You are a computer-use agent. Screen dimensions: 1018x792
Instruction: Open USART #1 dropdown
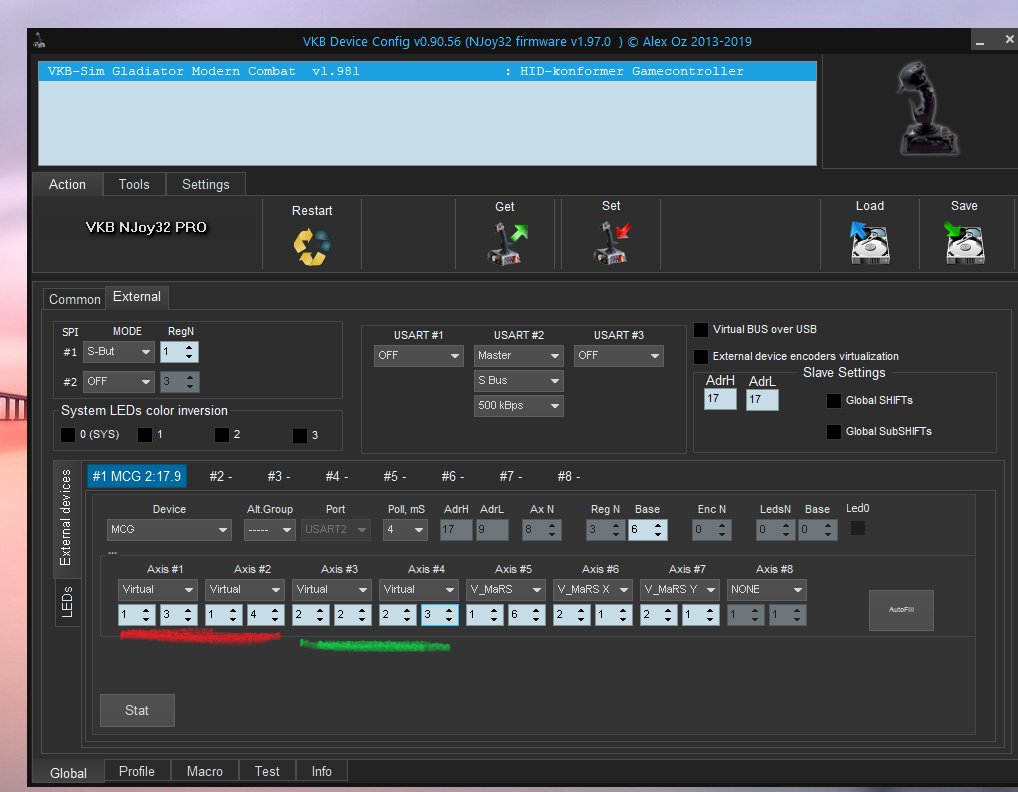tap(418, 356)
